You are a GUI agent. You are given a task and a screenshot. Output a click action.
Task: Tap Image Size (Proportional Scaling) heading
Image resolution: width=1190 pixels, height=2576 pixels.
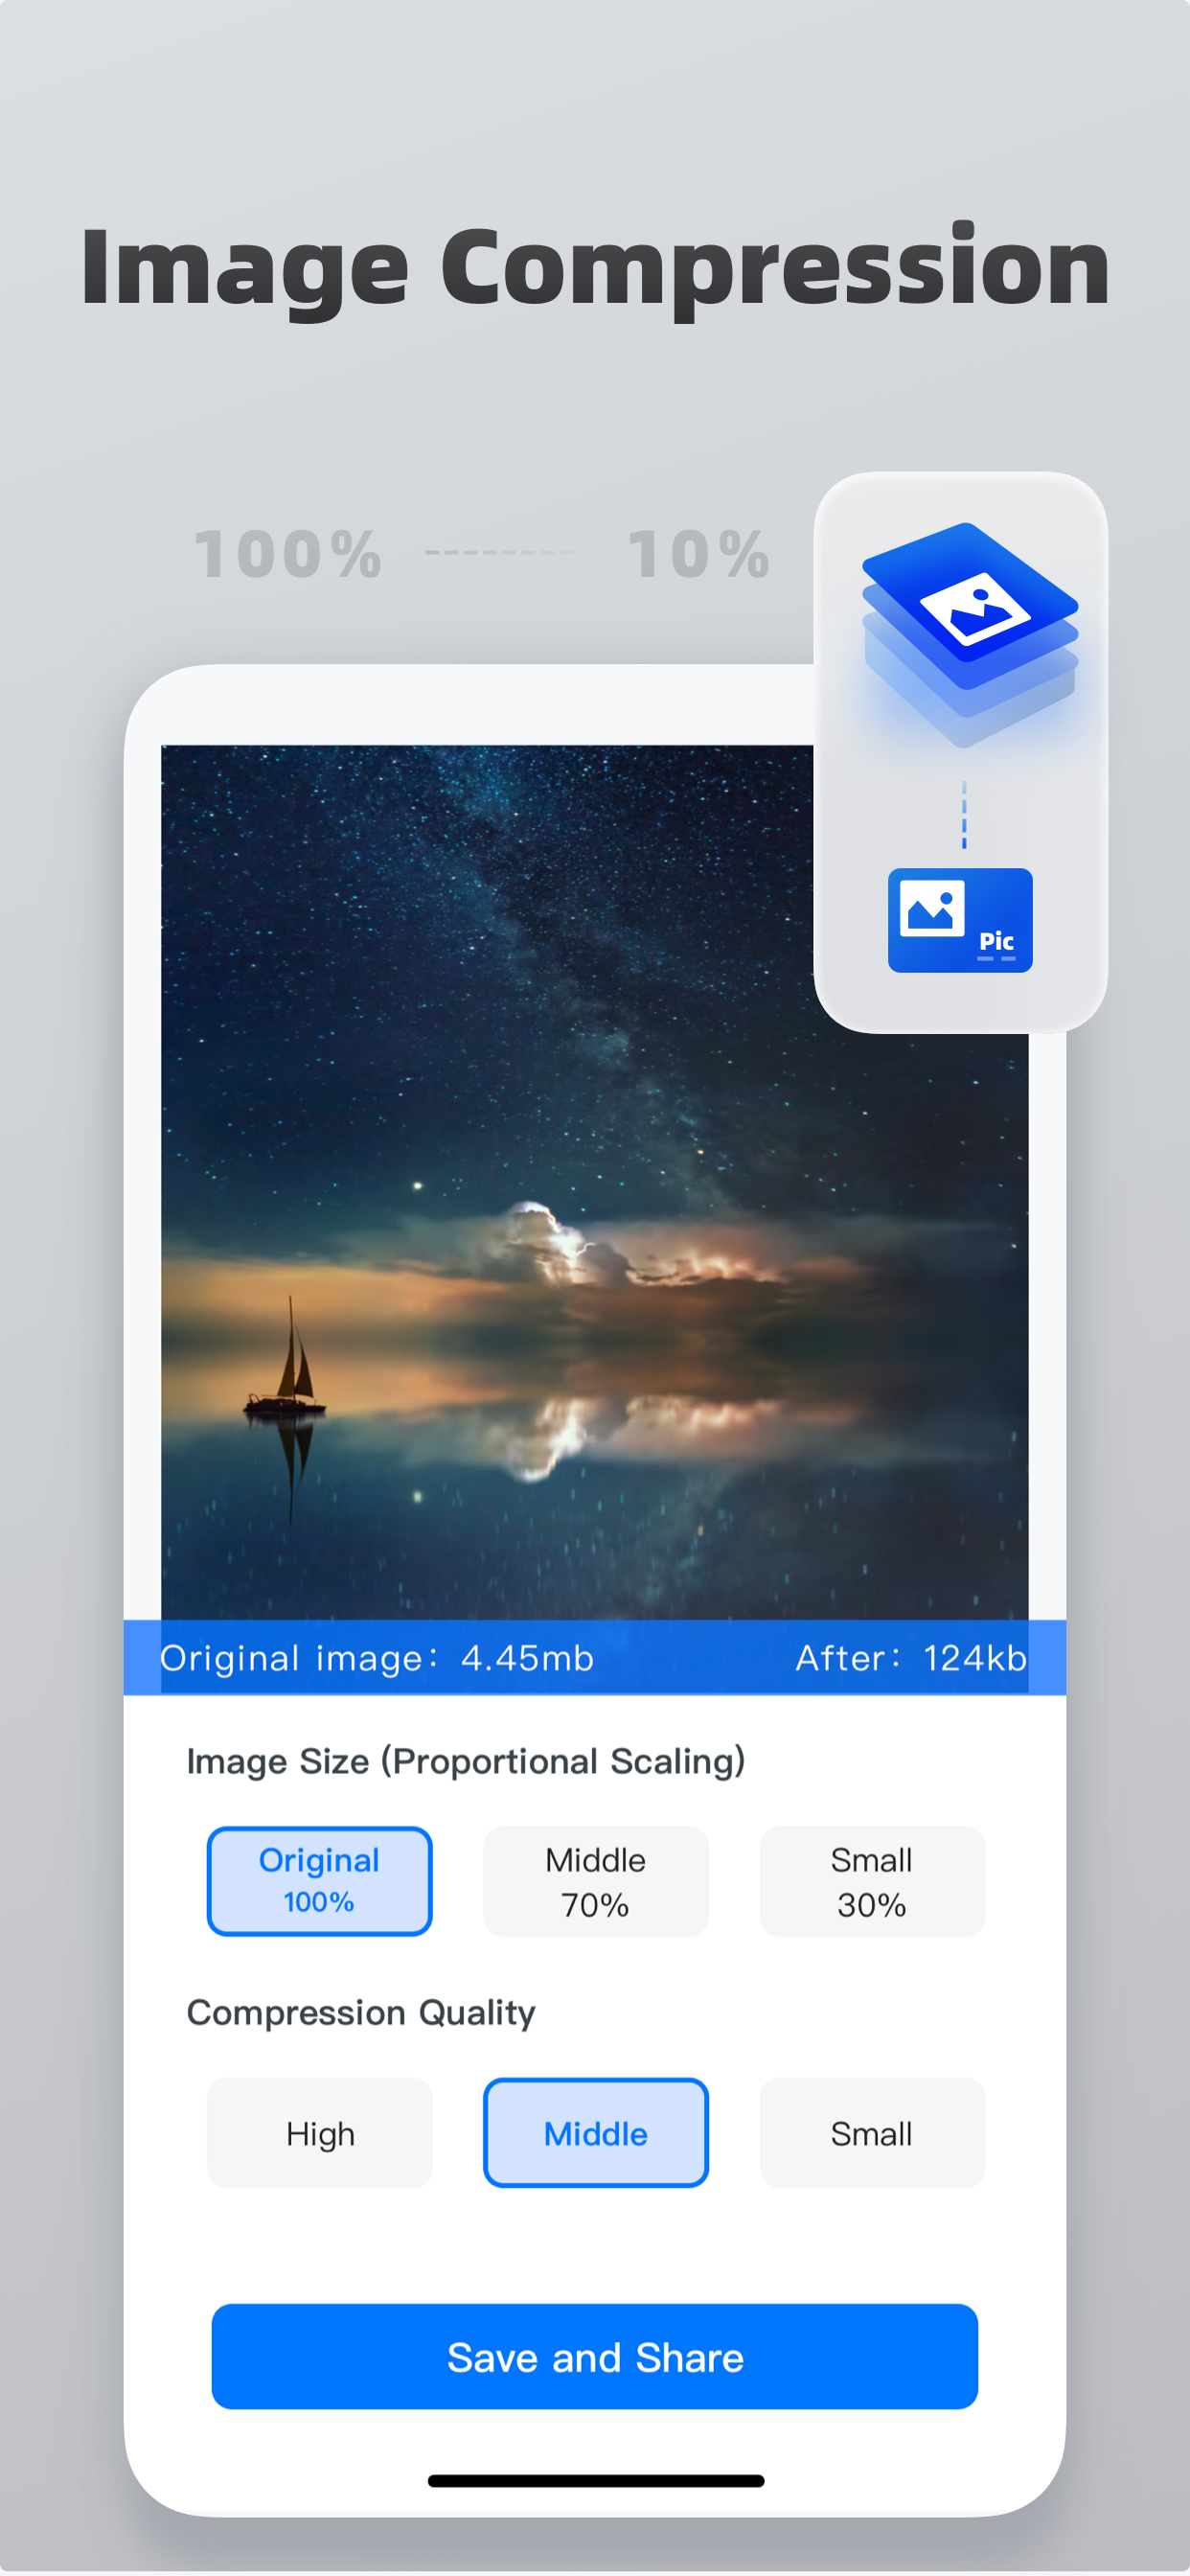(x=466, y=1762)
